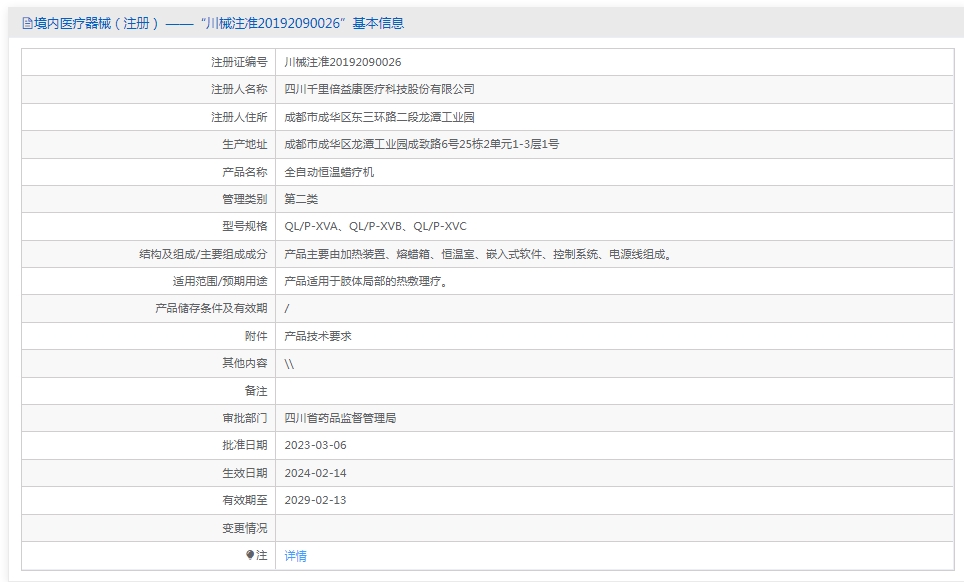The image size is (964, 582).
Task: Click the 结构及组成/主要组成成分 label
Action: (203, 254)
